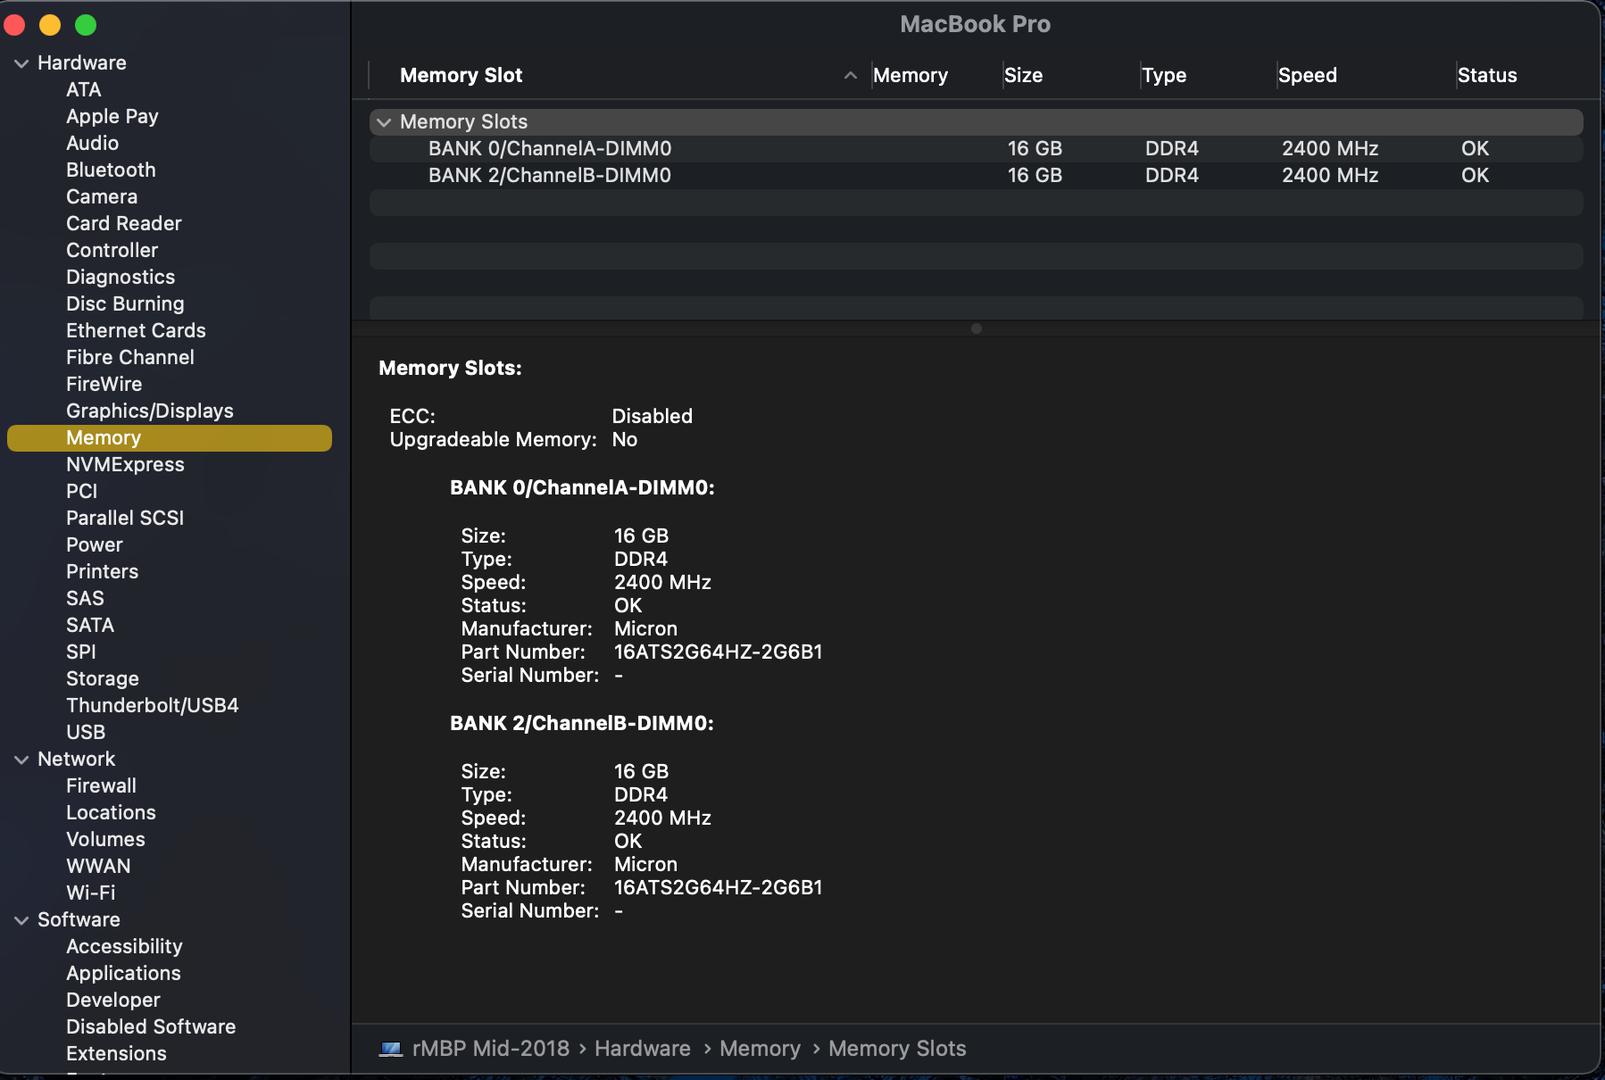The image size is (1605, 1080).
Task: Select Bluetooth in the sidebar
Action: 111,170
